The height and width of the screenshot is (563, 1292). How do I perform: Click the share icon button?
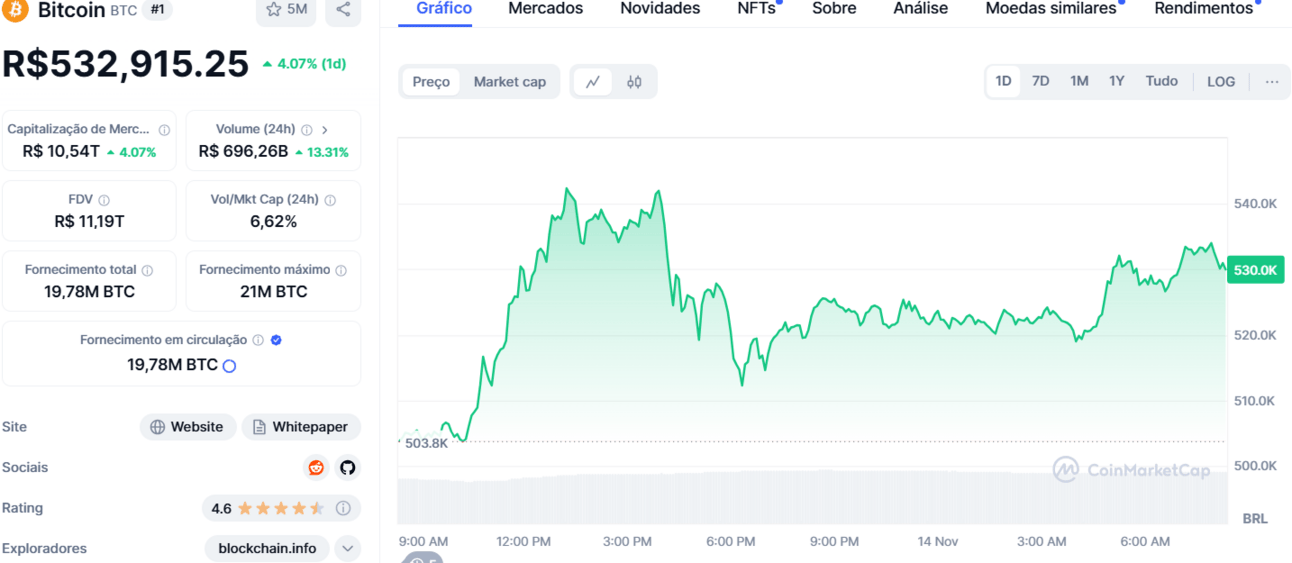tap(343, 10)
